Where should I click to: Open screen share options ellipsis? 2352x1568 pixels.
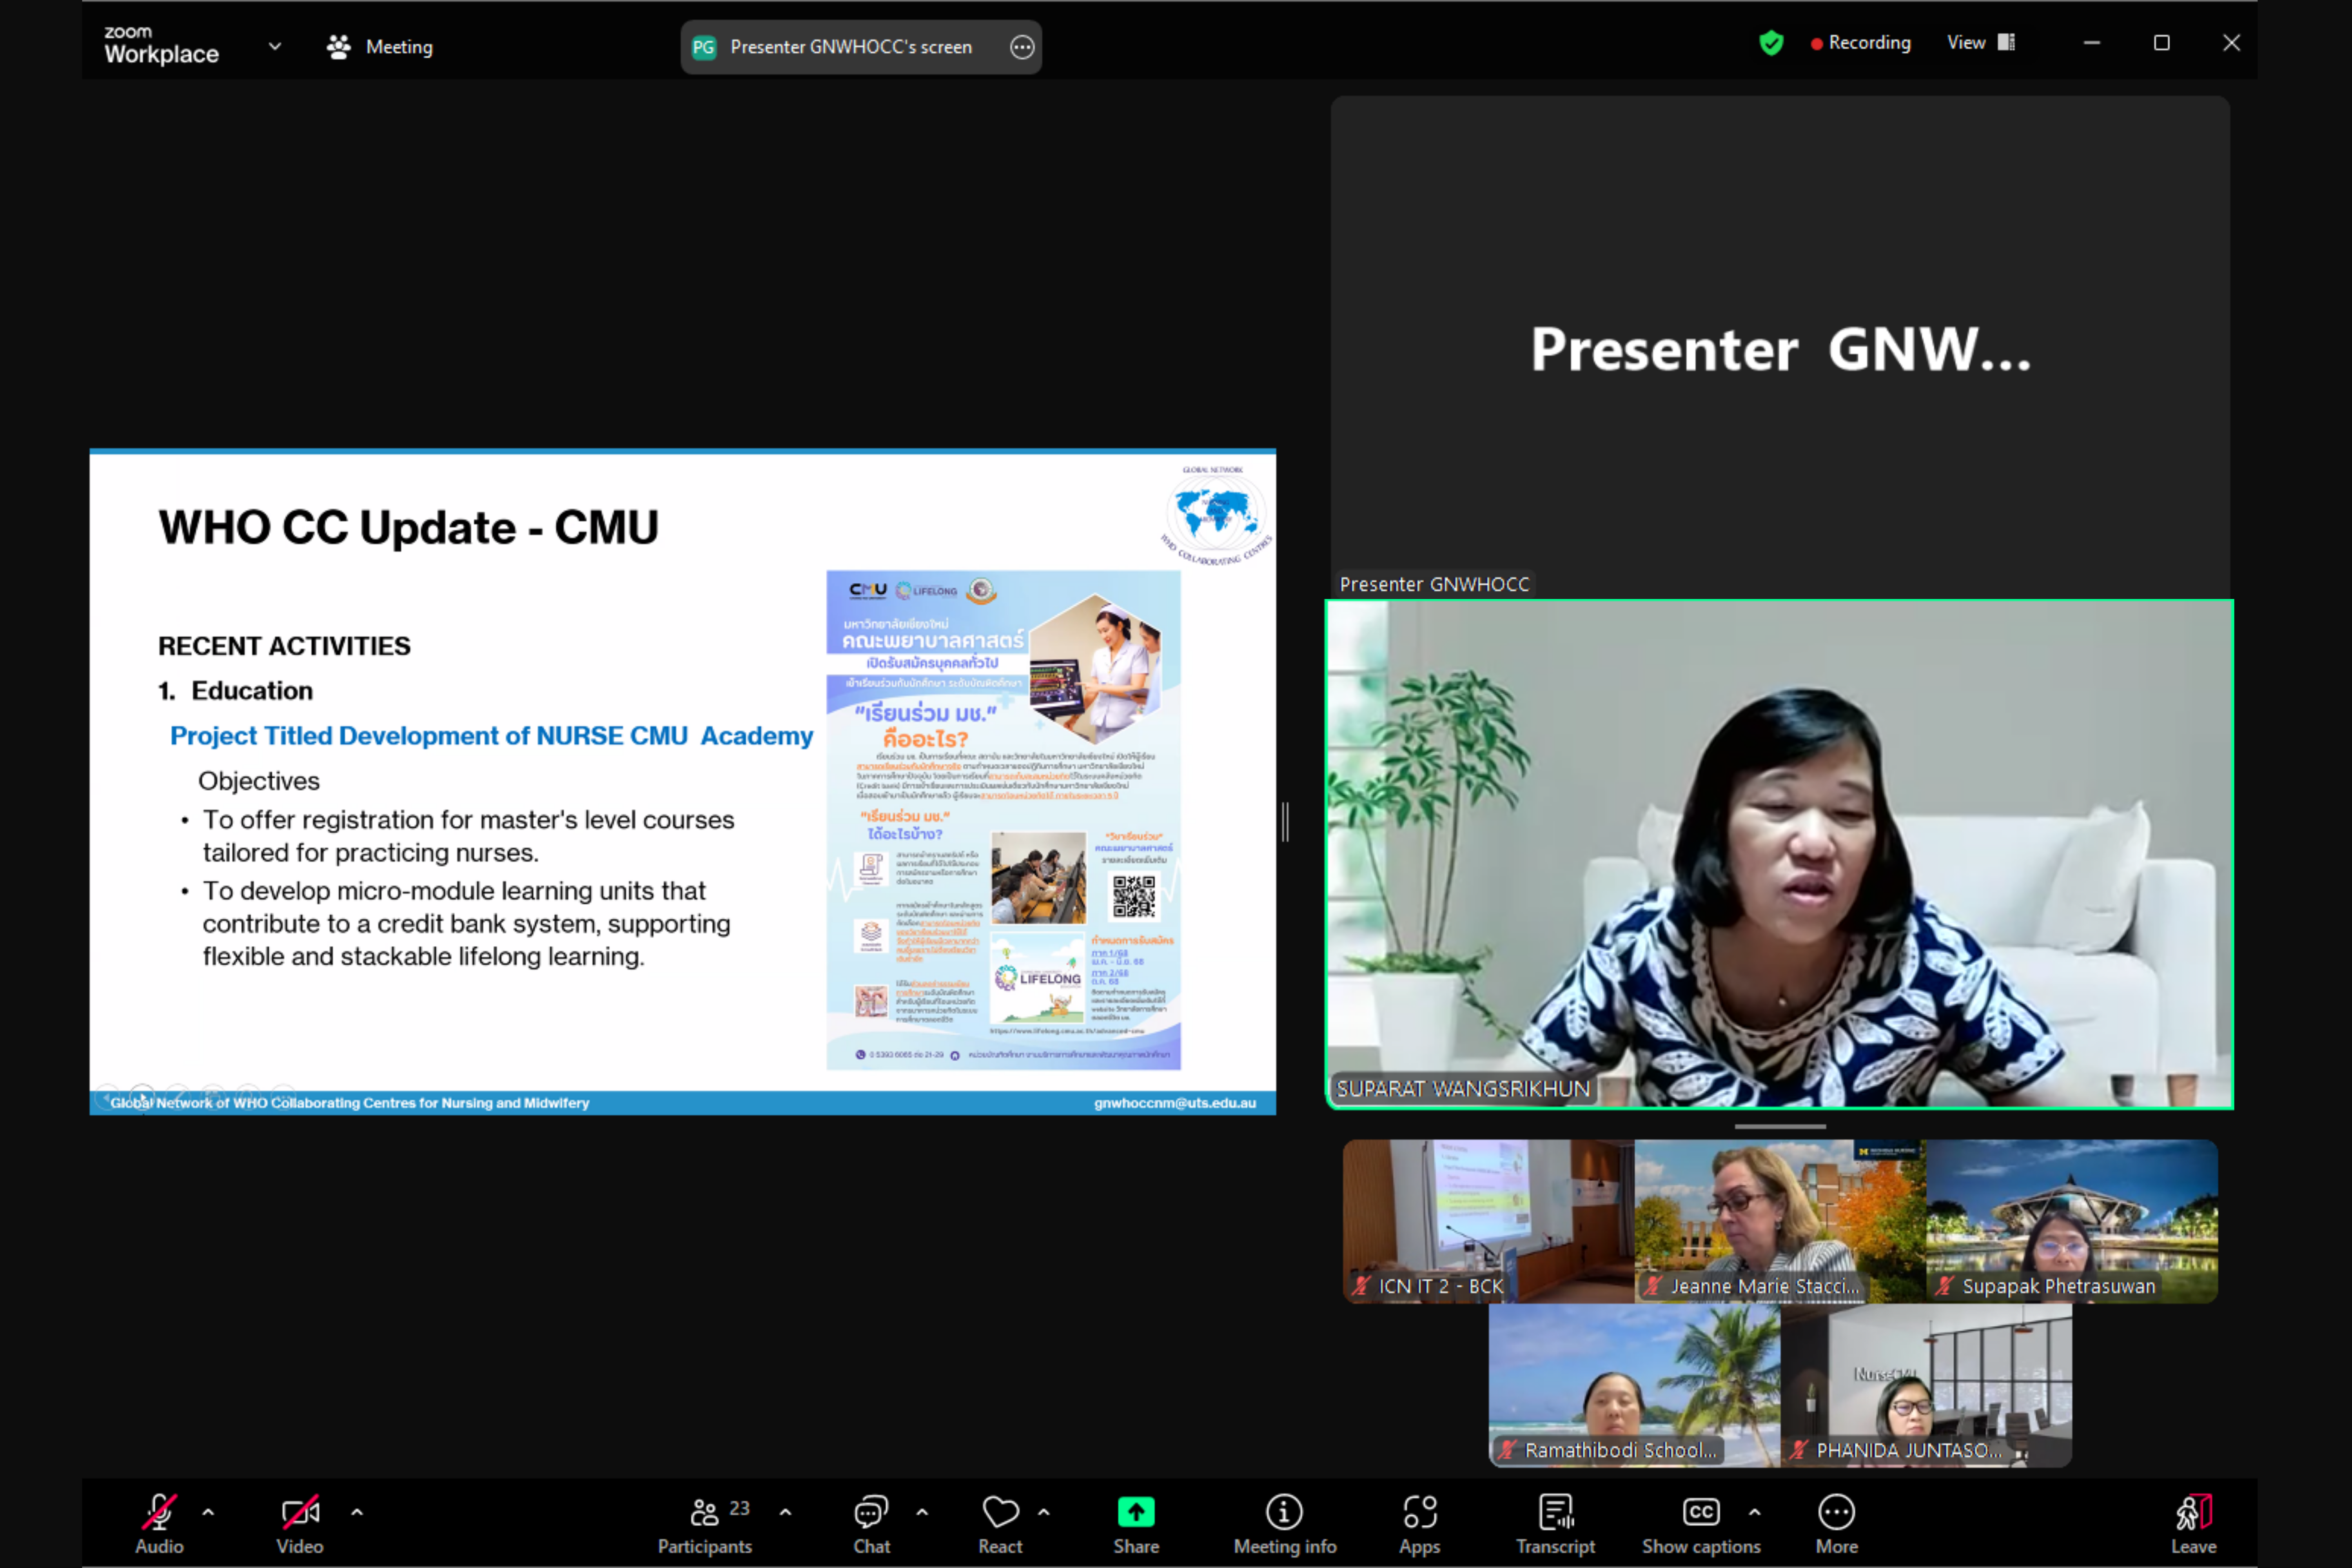pyautogui.click(x=1021, y=47)
